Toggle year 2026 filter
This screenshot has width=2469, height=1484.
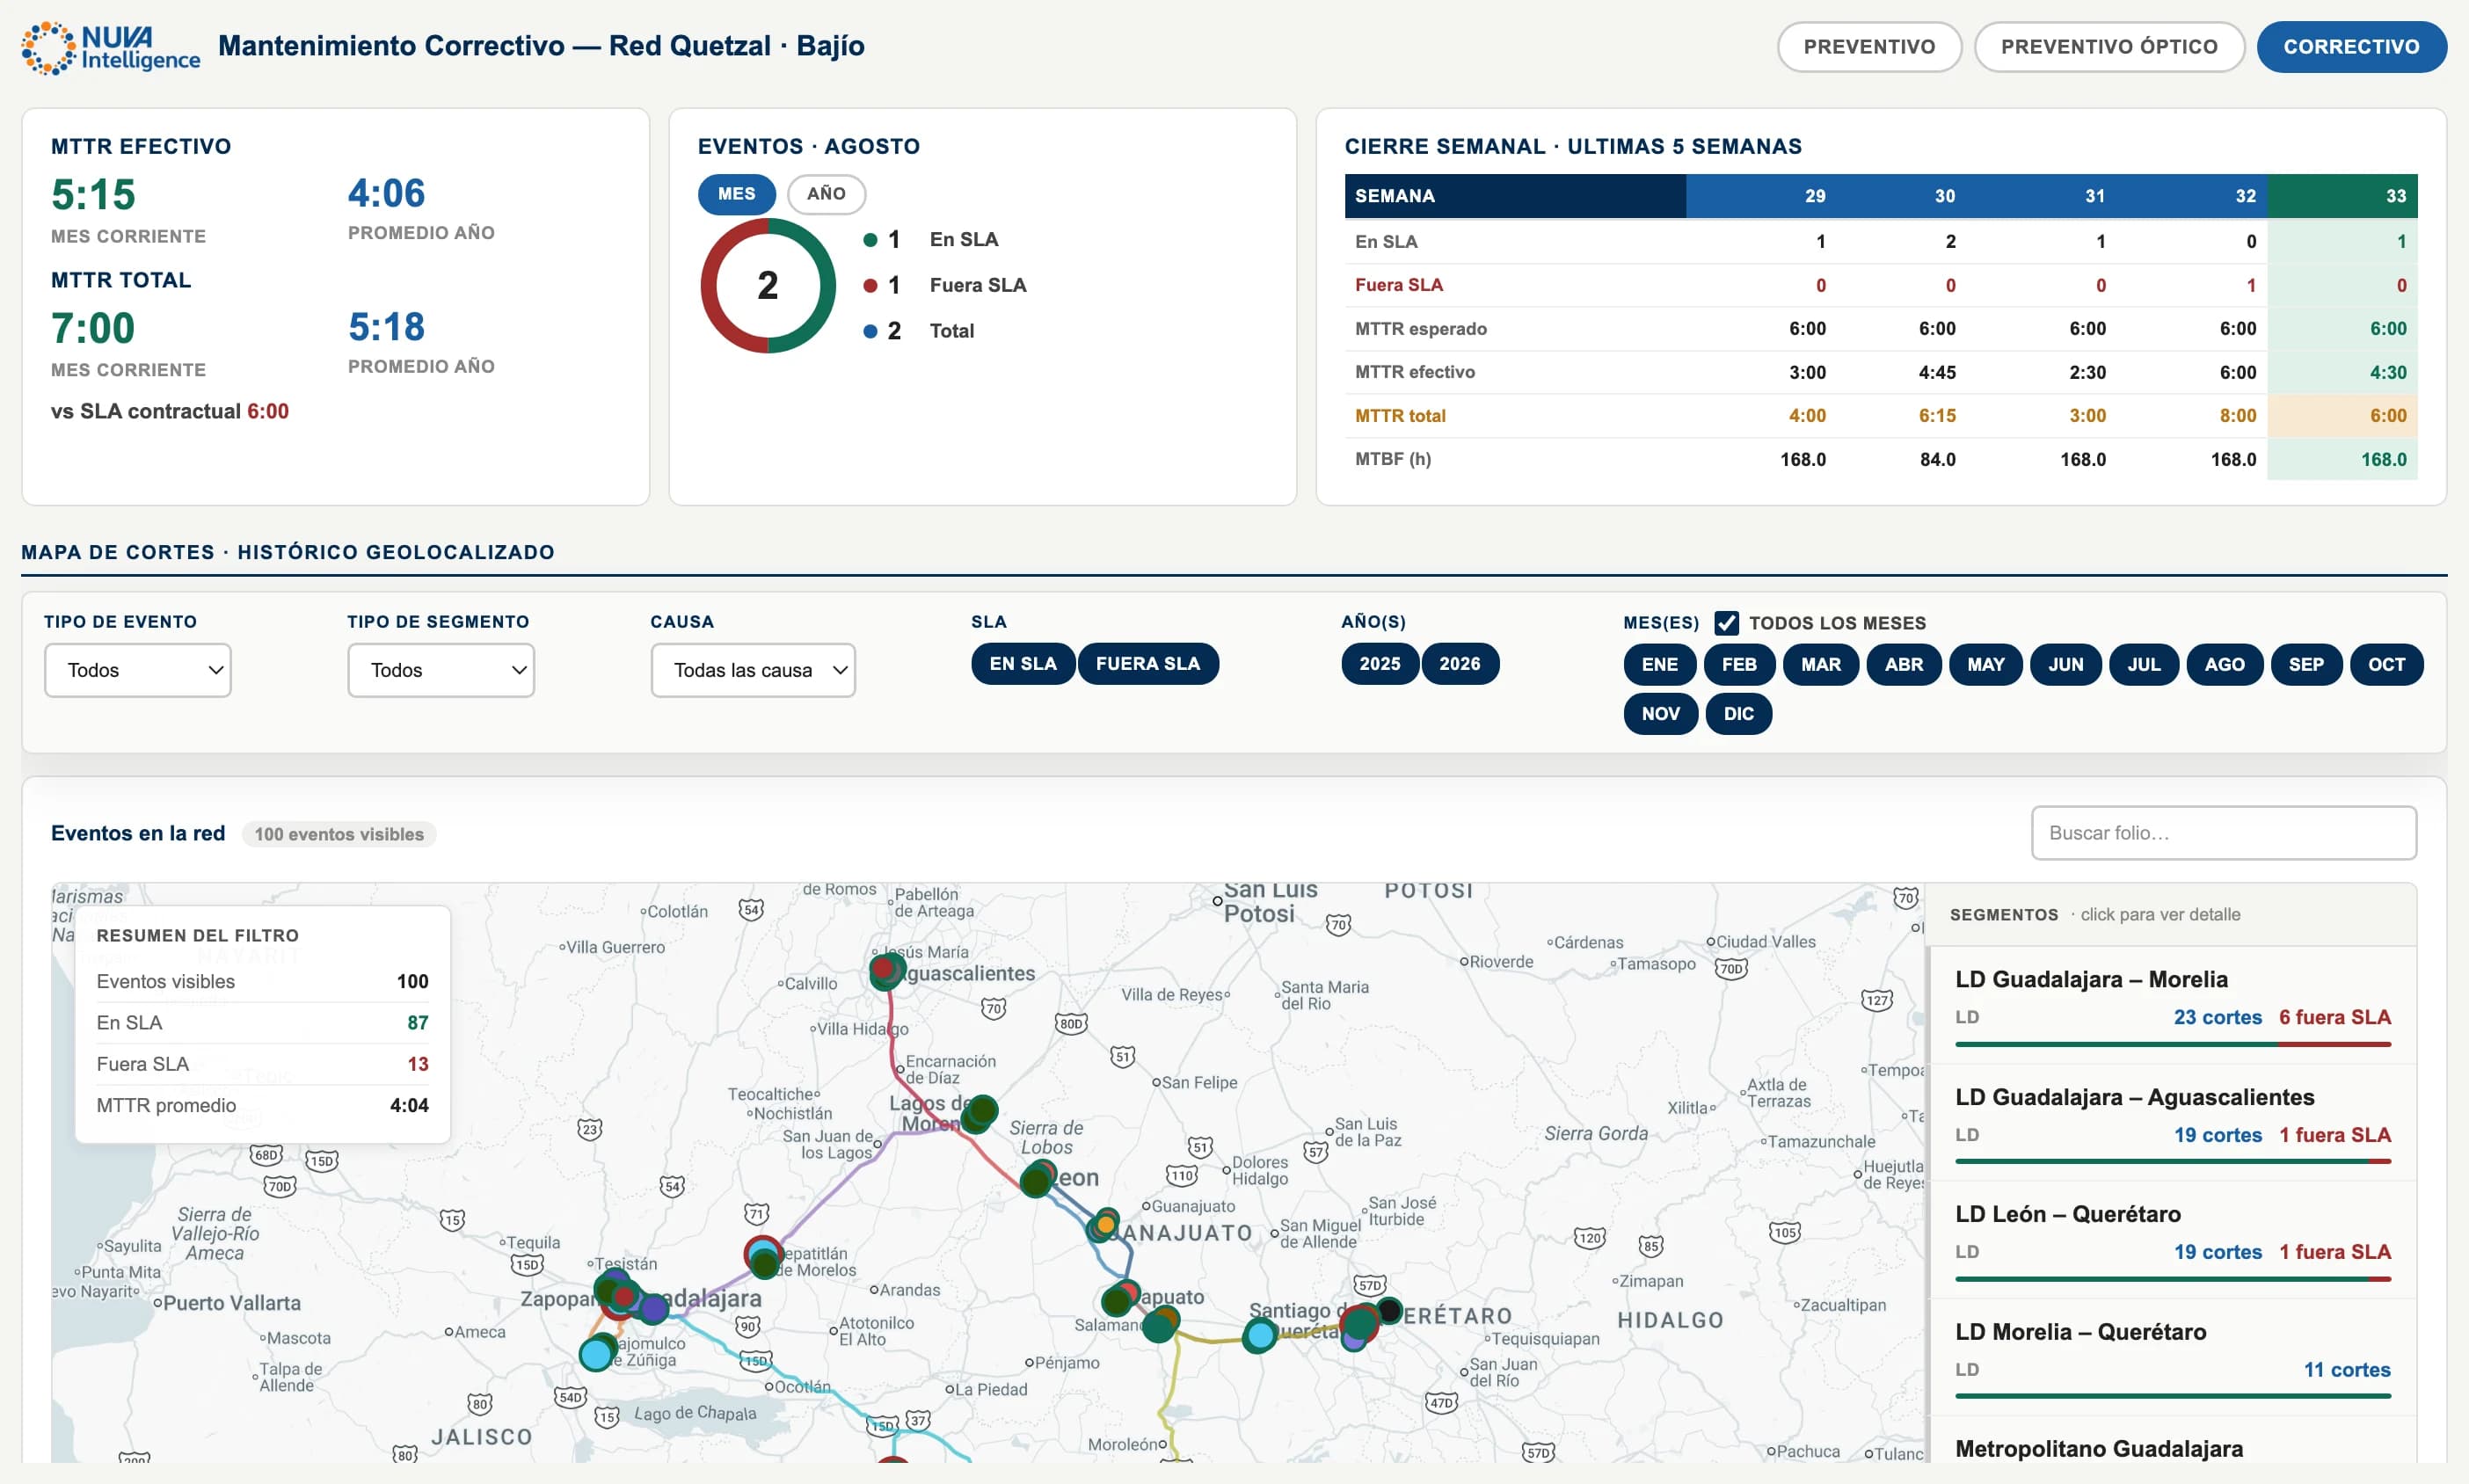click(x=1459, y=664)
